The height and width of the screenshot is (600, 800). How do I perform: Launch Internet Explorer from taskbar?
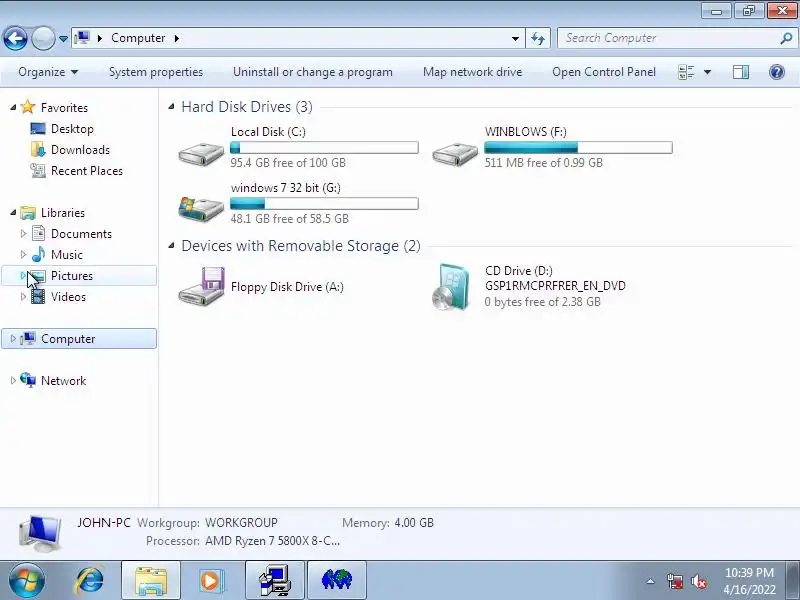point(90,580)
